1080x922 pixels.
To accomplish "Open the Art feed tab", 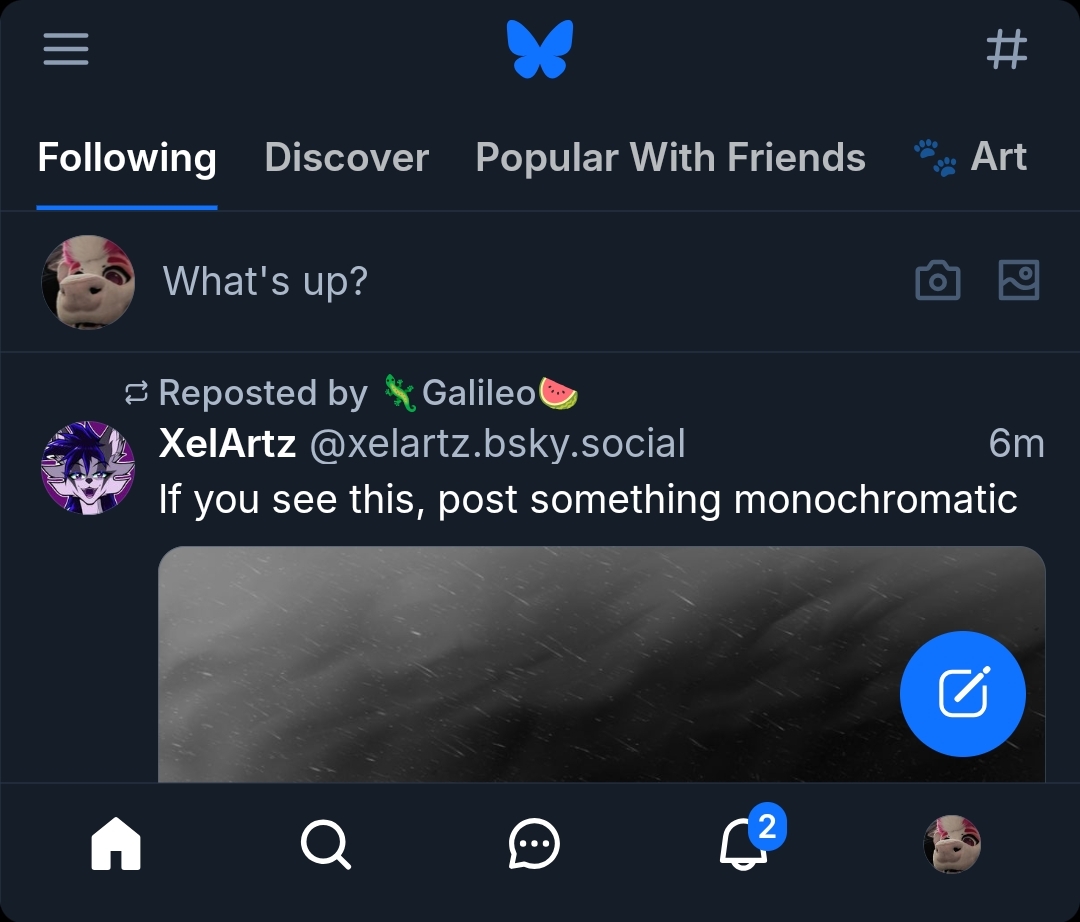I will (970, 158).
